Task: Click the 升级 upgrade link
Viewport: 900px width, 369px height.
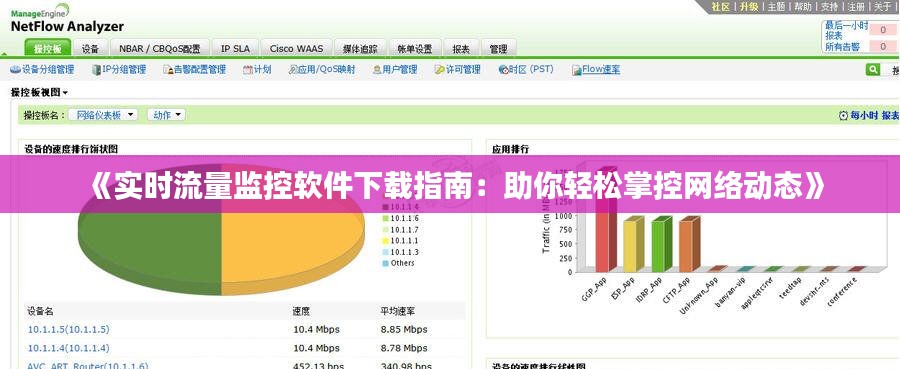Action: click(748, 6)
